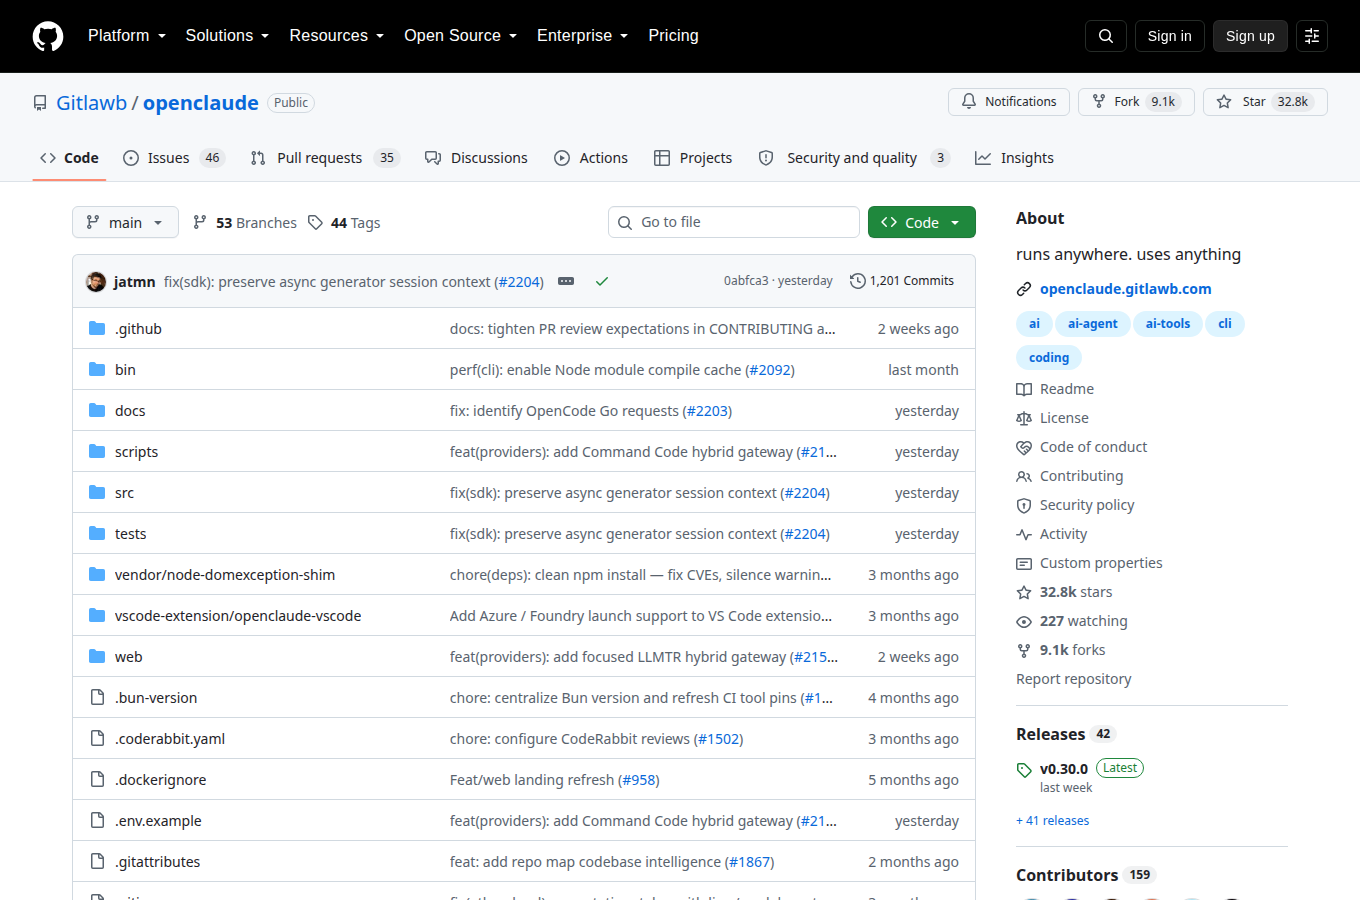
Task: Click jatmn's avatar thumbnail
Action: tap(96, 281)
